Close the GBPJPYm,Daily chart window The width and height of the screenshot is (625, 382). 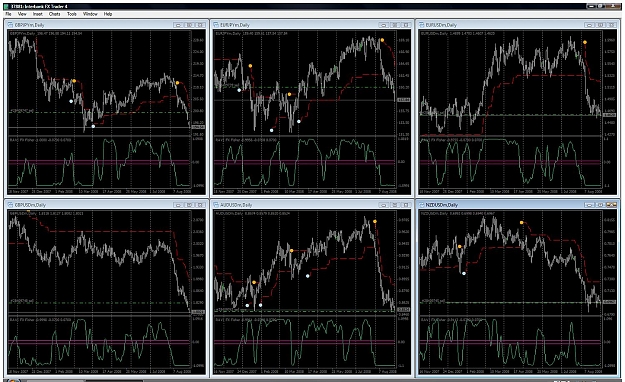click(201, 25)
